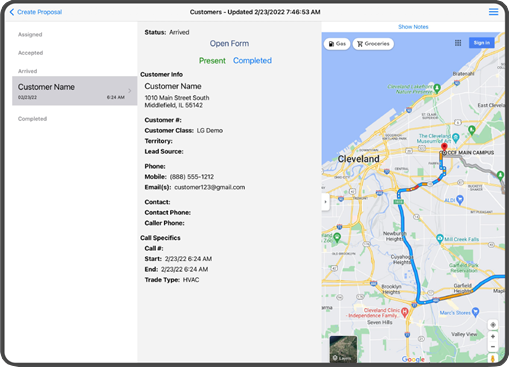Mark the call as Completed
This screenshot has width=509, height=367.
coord(252,61)
